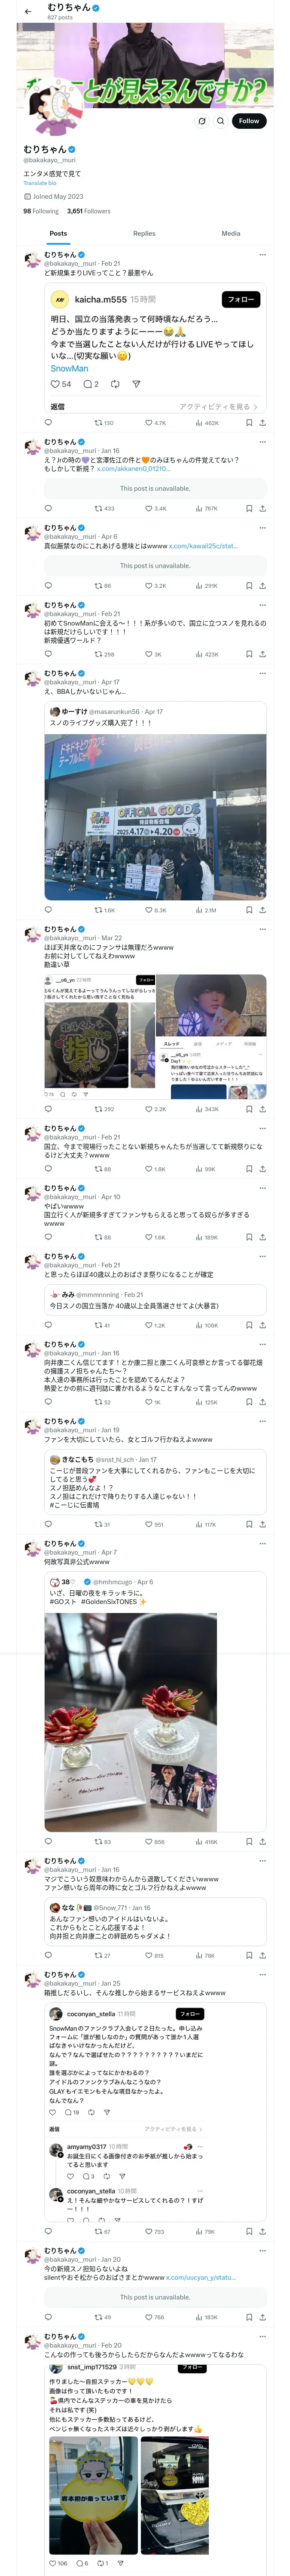Reply to the Apr 17 goods post
This screenshot has width=290, height=2576.
(x=48, y=910)
